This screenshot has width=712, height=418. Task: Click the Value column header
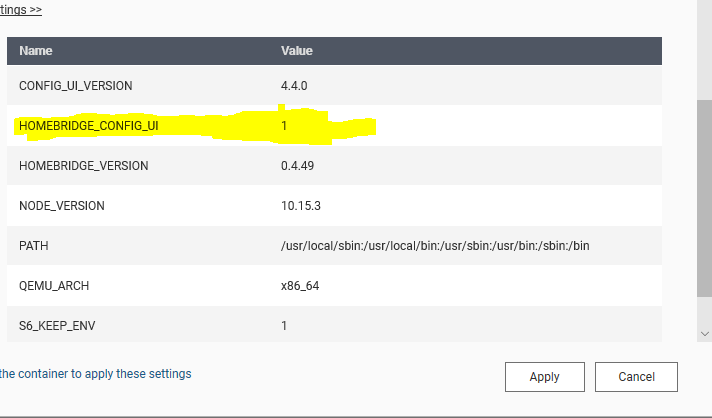pyautogui.click(x=297, y=50)
